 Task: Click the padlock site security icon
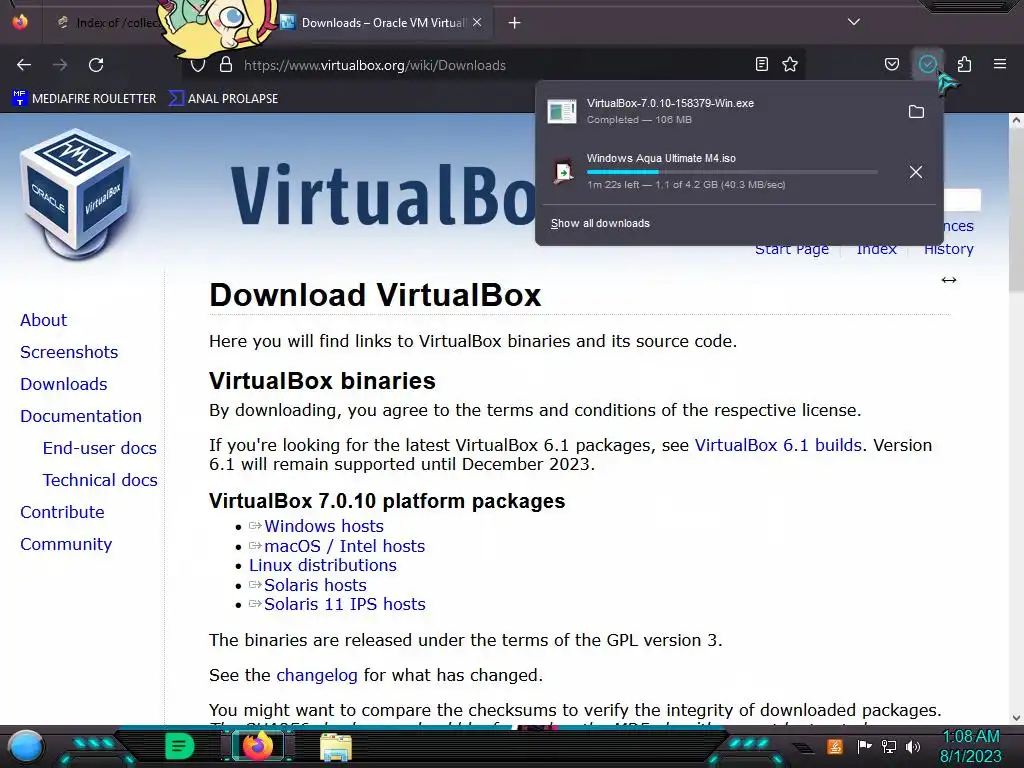click(226, 65)
